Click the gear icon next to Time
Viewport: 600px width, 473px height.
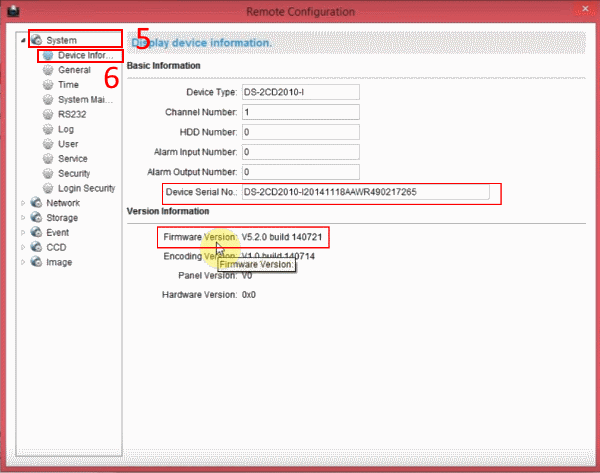pos(47,86)
